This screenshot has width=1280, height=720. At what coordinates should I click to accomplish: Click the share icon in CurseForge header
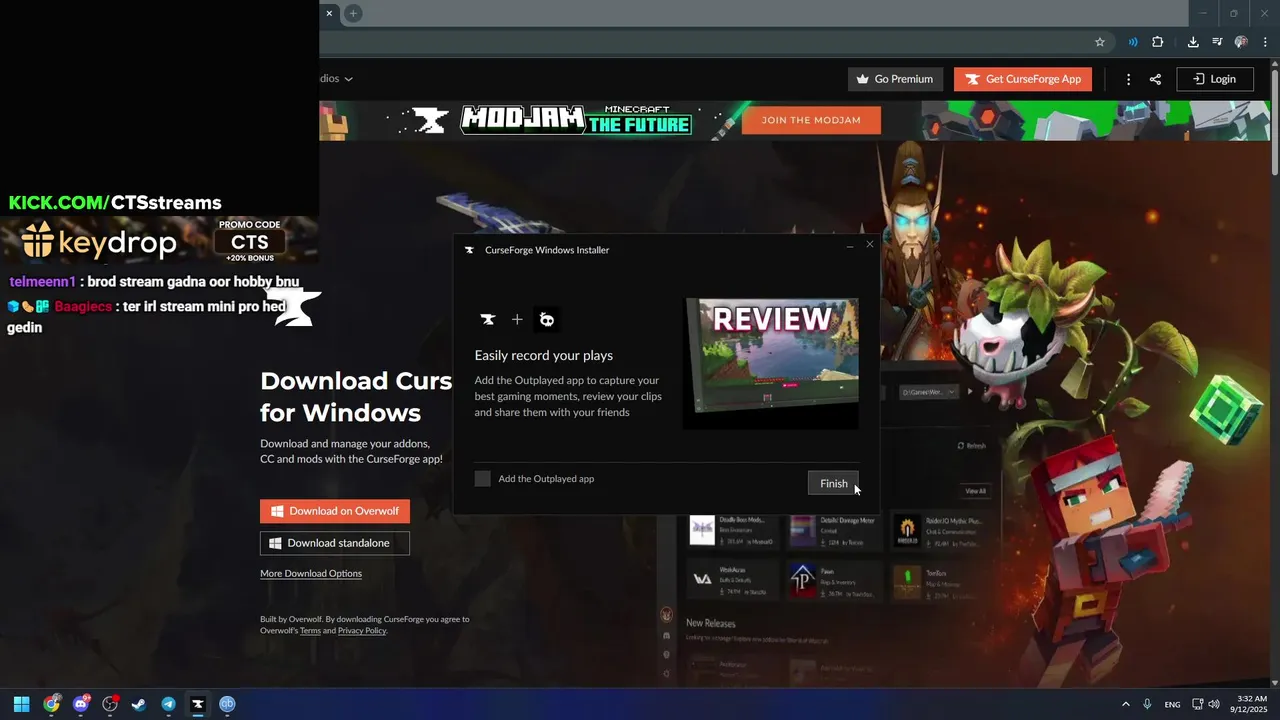pyautogui.click(x=1155, y=79)
